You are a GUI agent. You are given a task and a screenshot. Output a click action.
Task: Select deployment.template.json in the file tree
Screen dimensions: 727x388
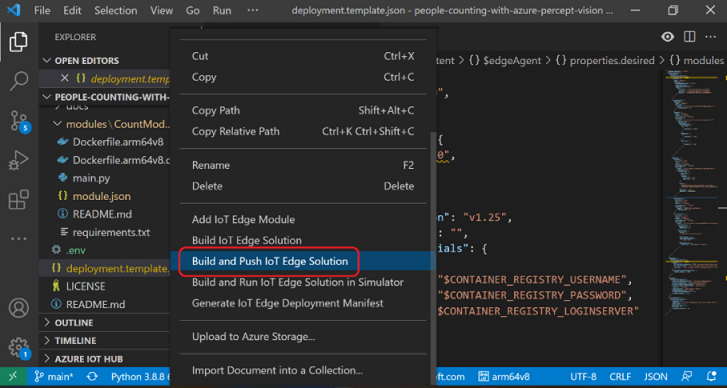(105, 268)
